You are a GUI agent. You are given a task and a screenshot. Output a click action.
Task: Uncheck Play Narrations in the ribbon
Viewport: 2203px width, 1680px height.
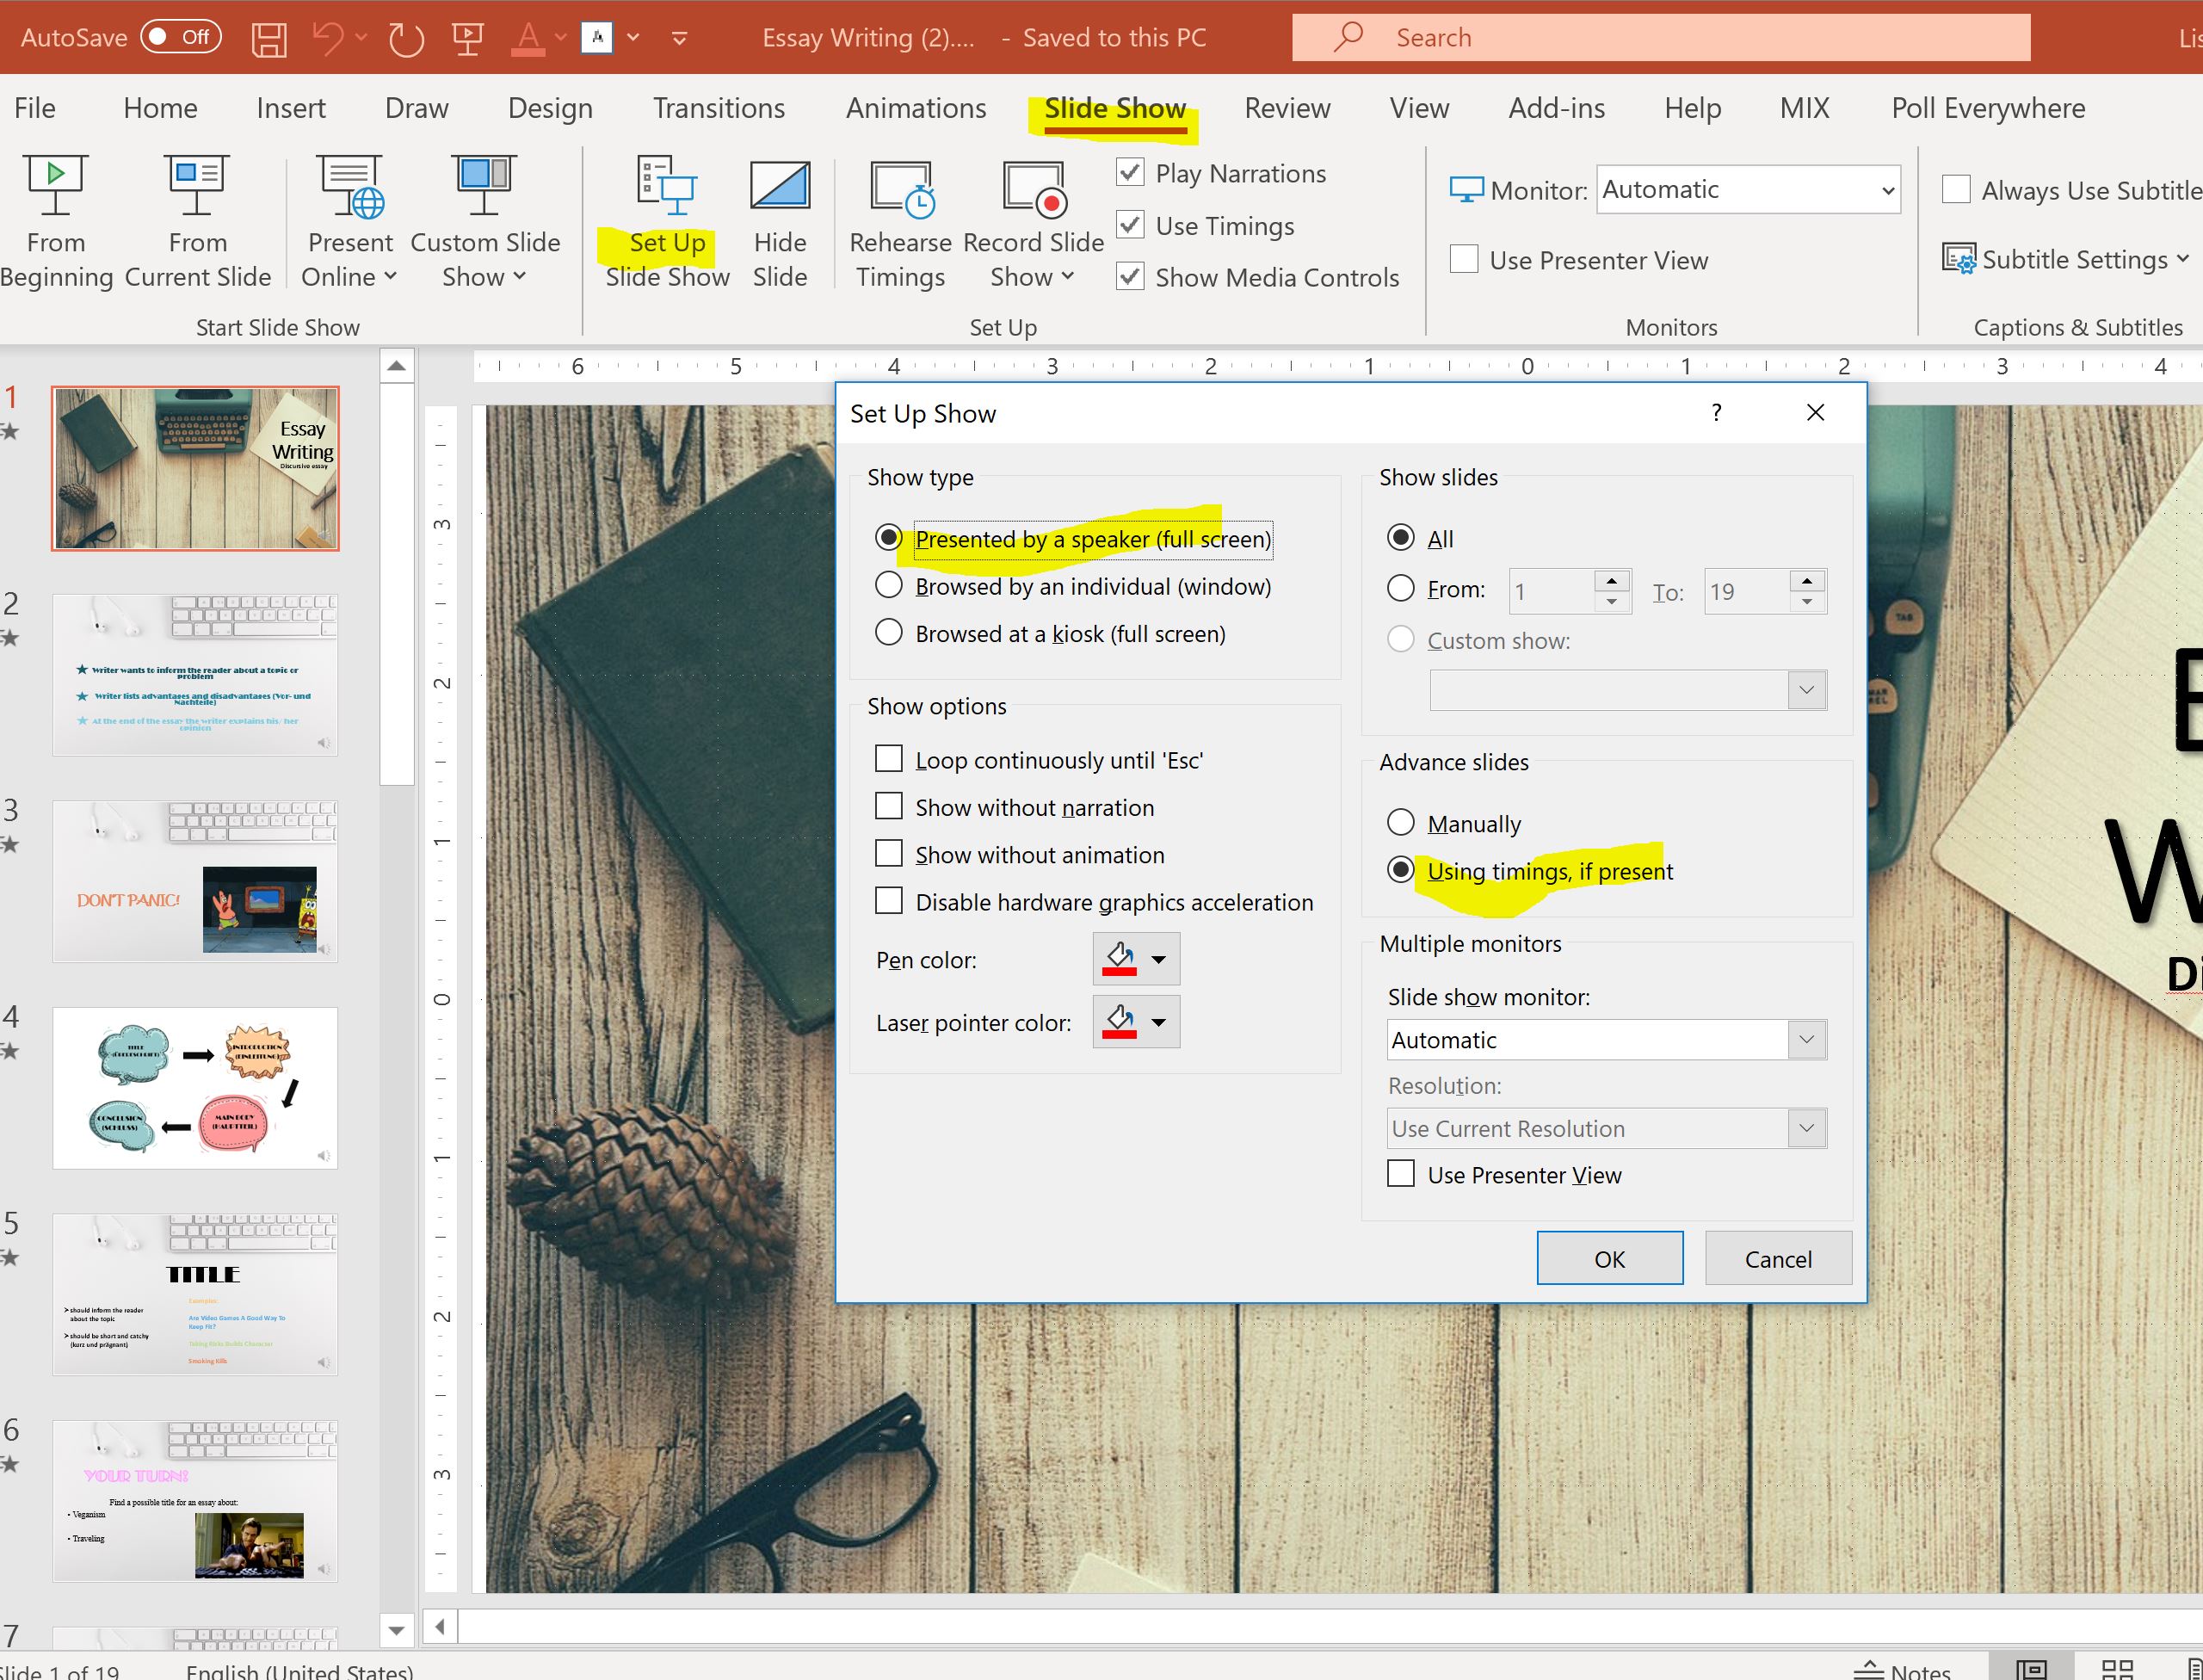(x=1130, y=173)
